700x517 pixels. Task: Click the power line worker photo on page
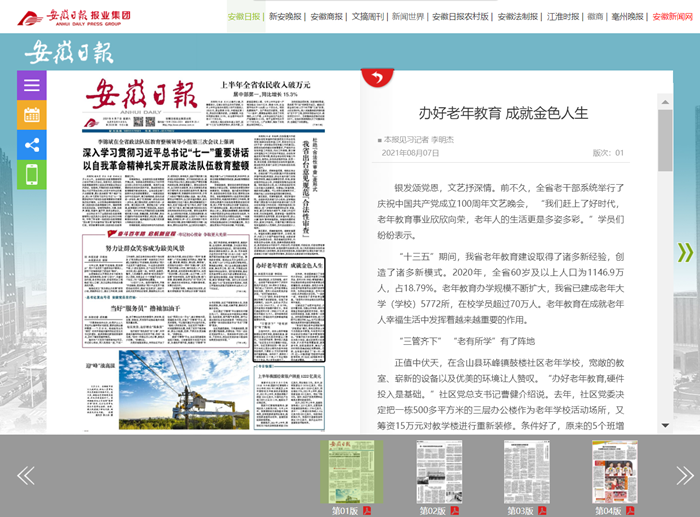point(184,390)
